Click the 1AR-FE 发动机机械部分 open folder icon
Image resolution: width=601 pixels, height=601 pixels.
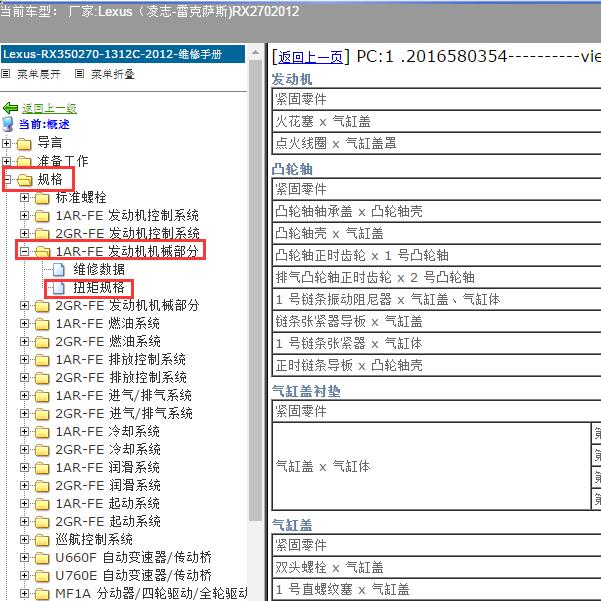tap(42, 252)
